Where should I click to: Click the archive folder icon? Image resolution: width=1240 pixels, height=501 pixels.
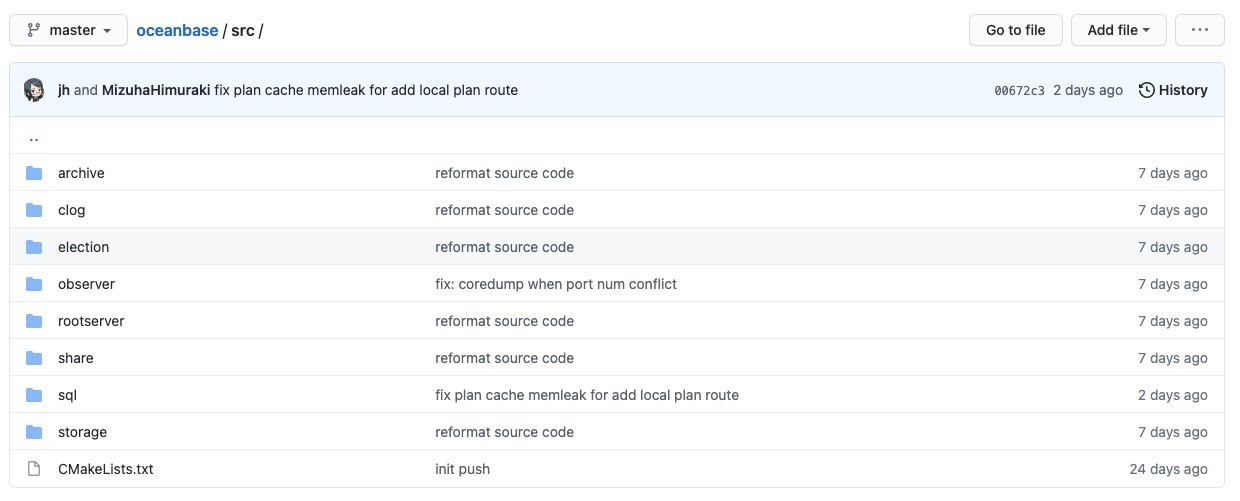(x=34, y=173)
